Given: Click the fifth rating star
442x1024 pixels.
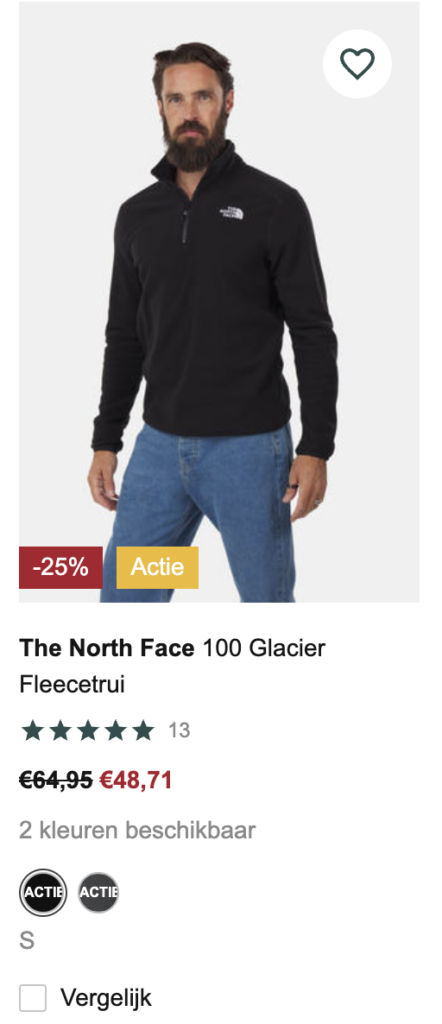Looking at the screenshot, I should pos(143,730).
